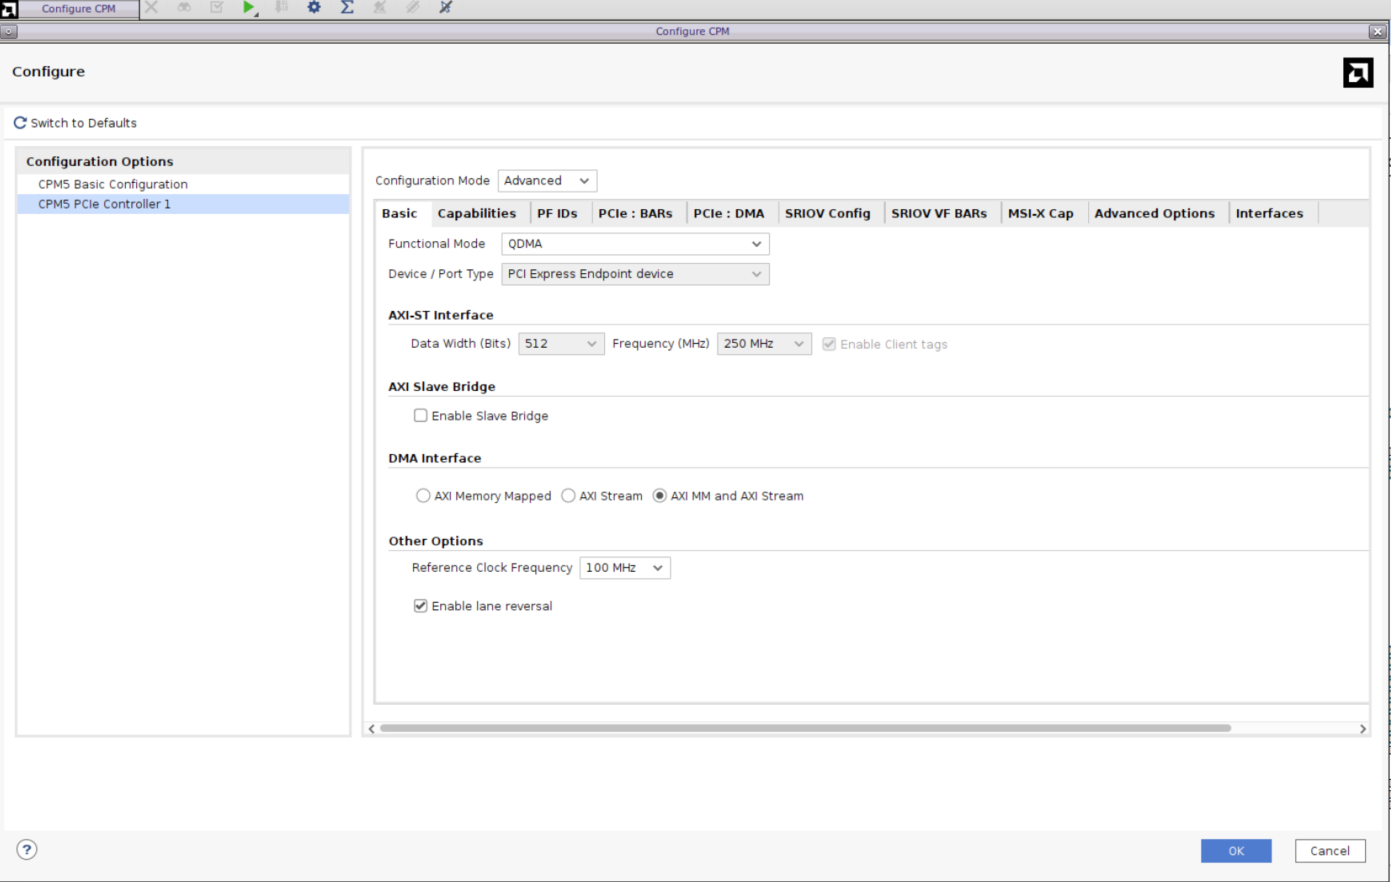Click the Switch to Defaults refresh icon

[x=18, y=121]
